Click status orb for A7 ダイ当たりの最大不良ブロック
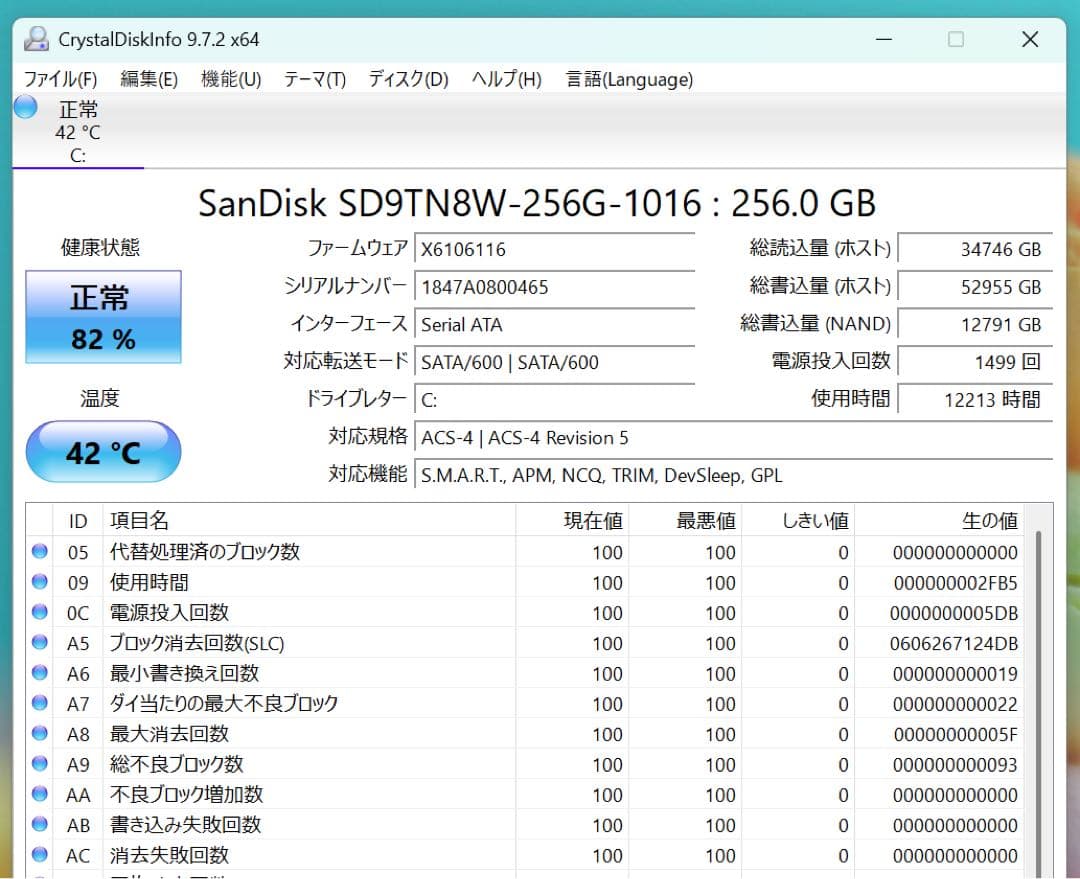Image resolution: width=1080 pixels, height=879 pixels. coord(40,703)
